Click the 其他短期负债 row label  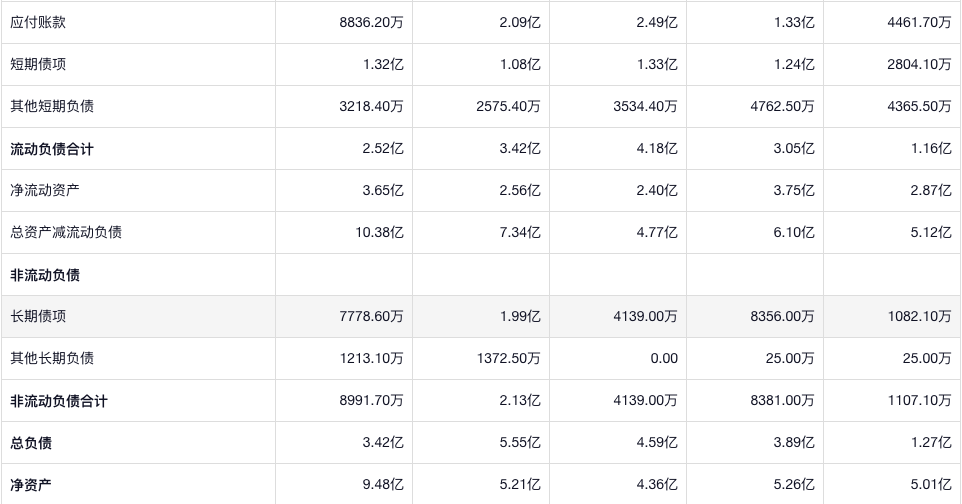click(52, 106)
